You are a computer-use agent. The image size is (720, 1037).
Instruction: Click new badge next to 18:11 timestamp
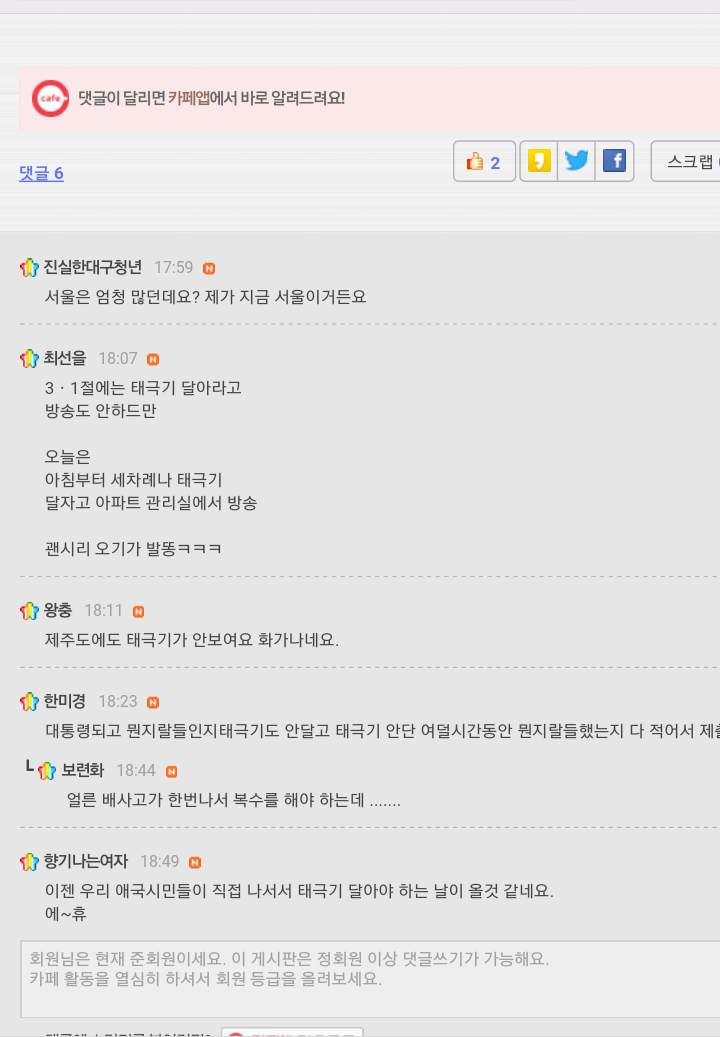click(x=138, y=612)
